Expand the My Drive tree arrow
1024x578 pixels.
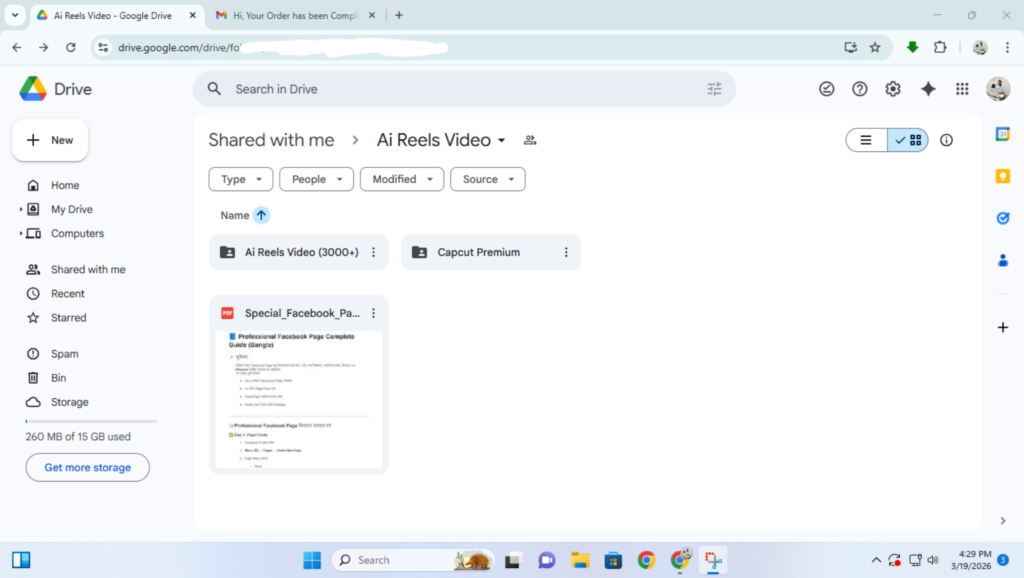click(21, 210)
